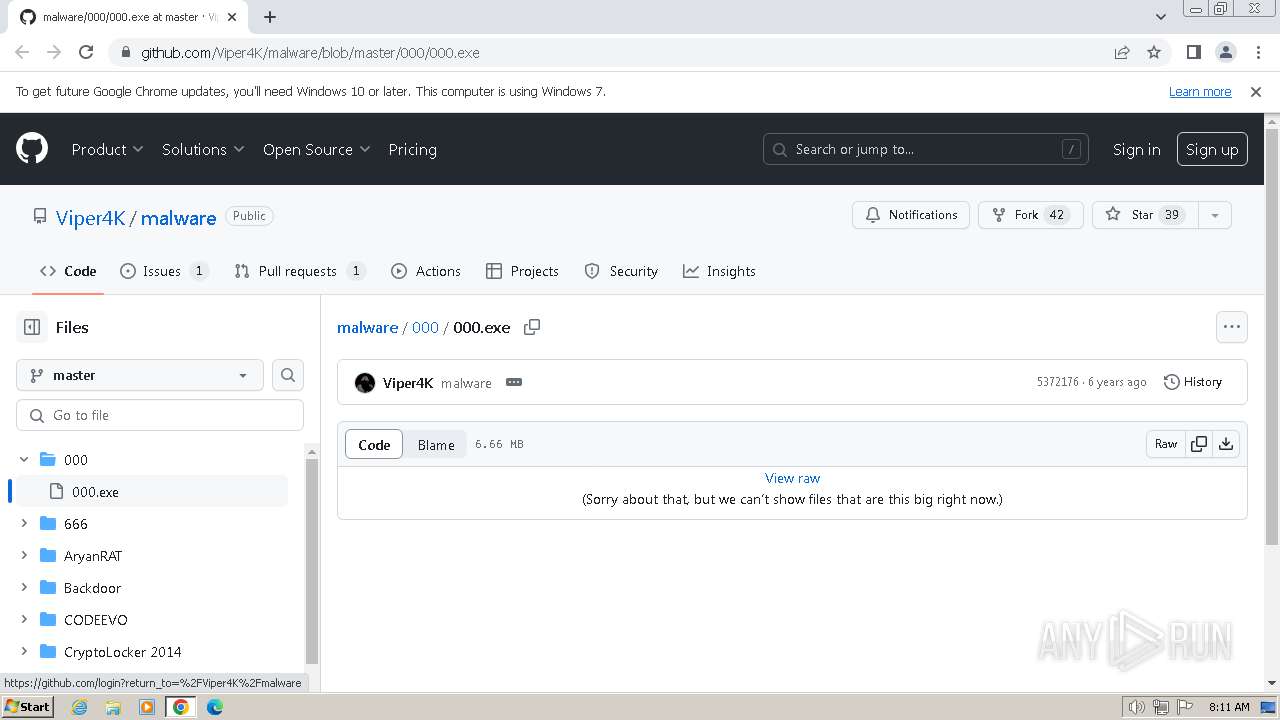Open the Actions tab

pyautogui.click(x=426, y=271)
